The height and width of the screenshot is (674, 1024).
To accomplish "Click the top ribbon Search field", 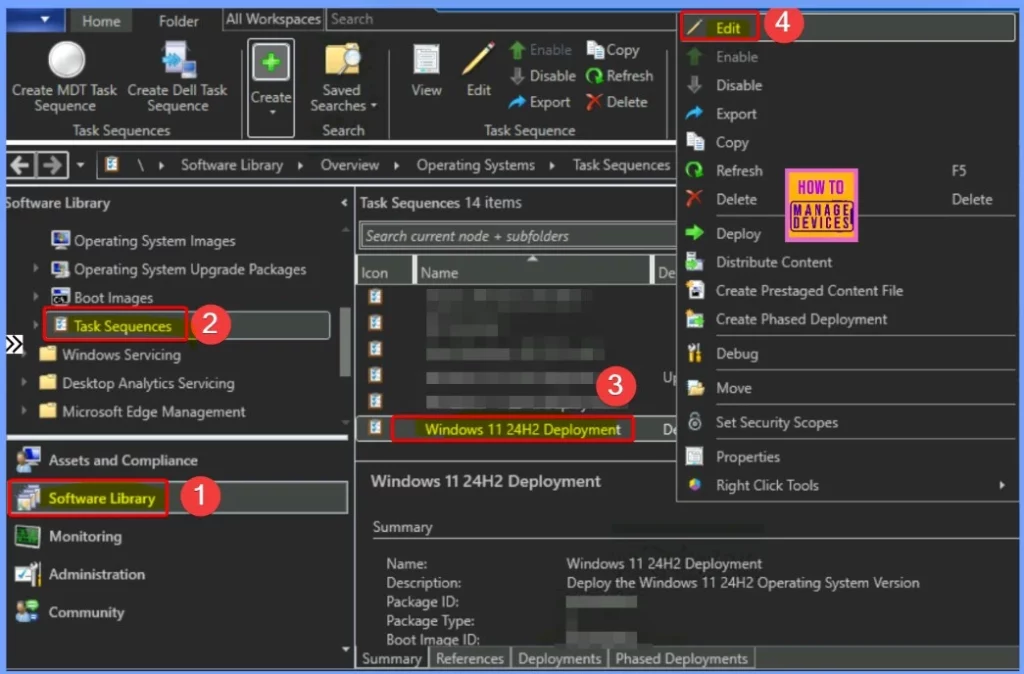I will 500,19.
